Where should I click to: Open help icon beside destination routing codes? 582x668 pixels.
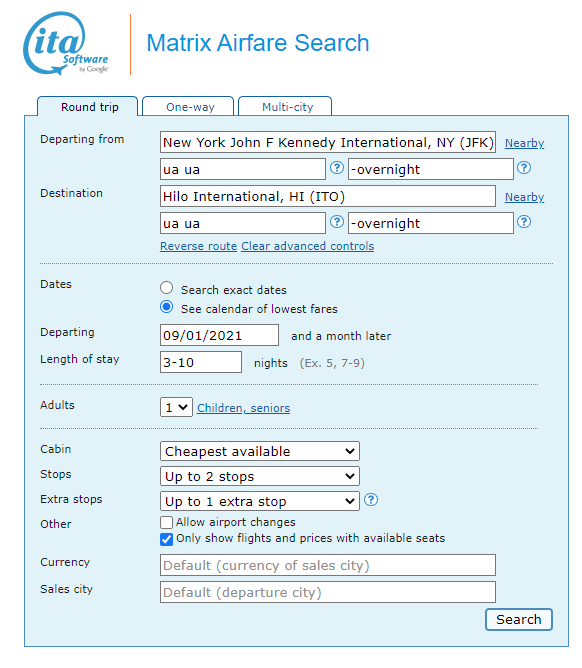point(337,222)
